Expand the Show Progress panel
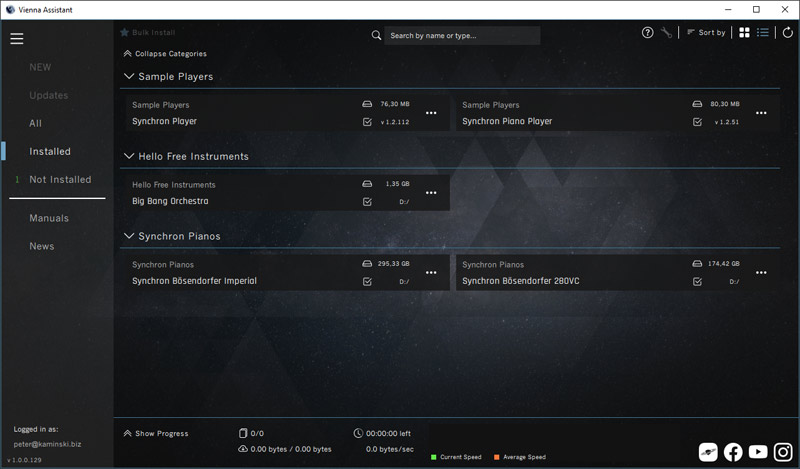 (156, 433)
